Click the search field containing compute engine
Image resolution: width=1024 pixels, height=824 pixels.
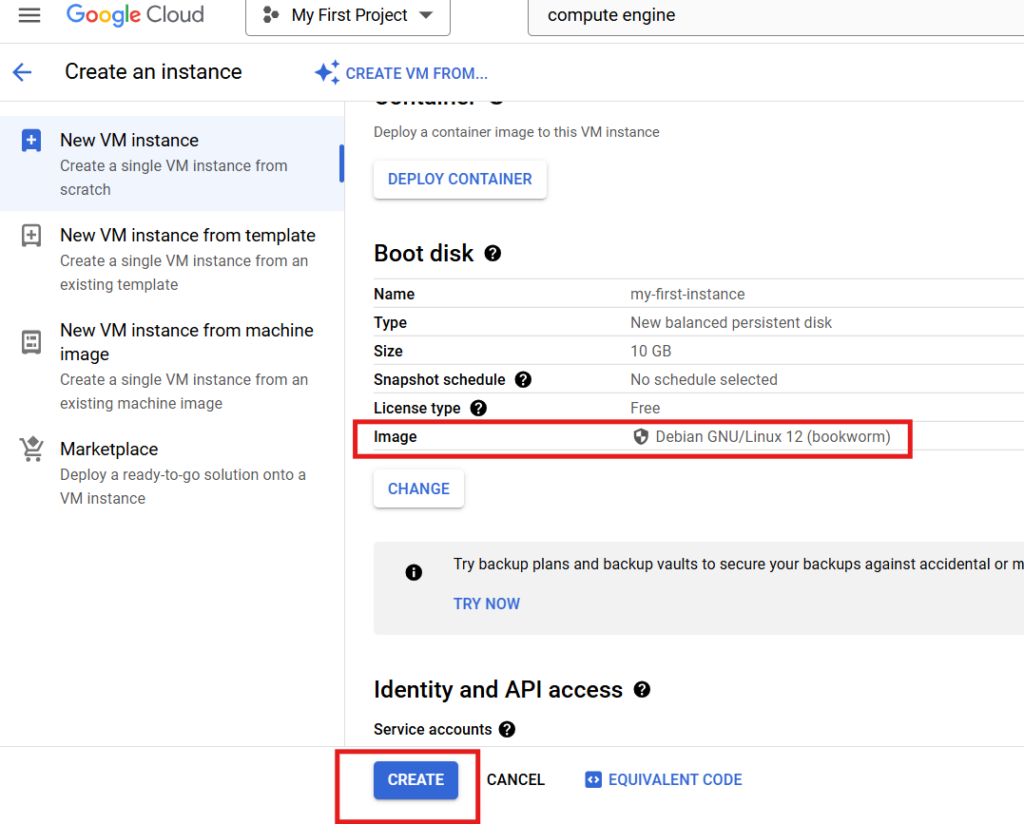(770, 16)
